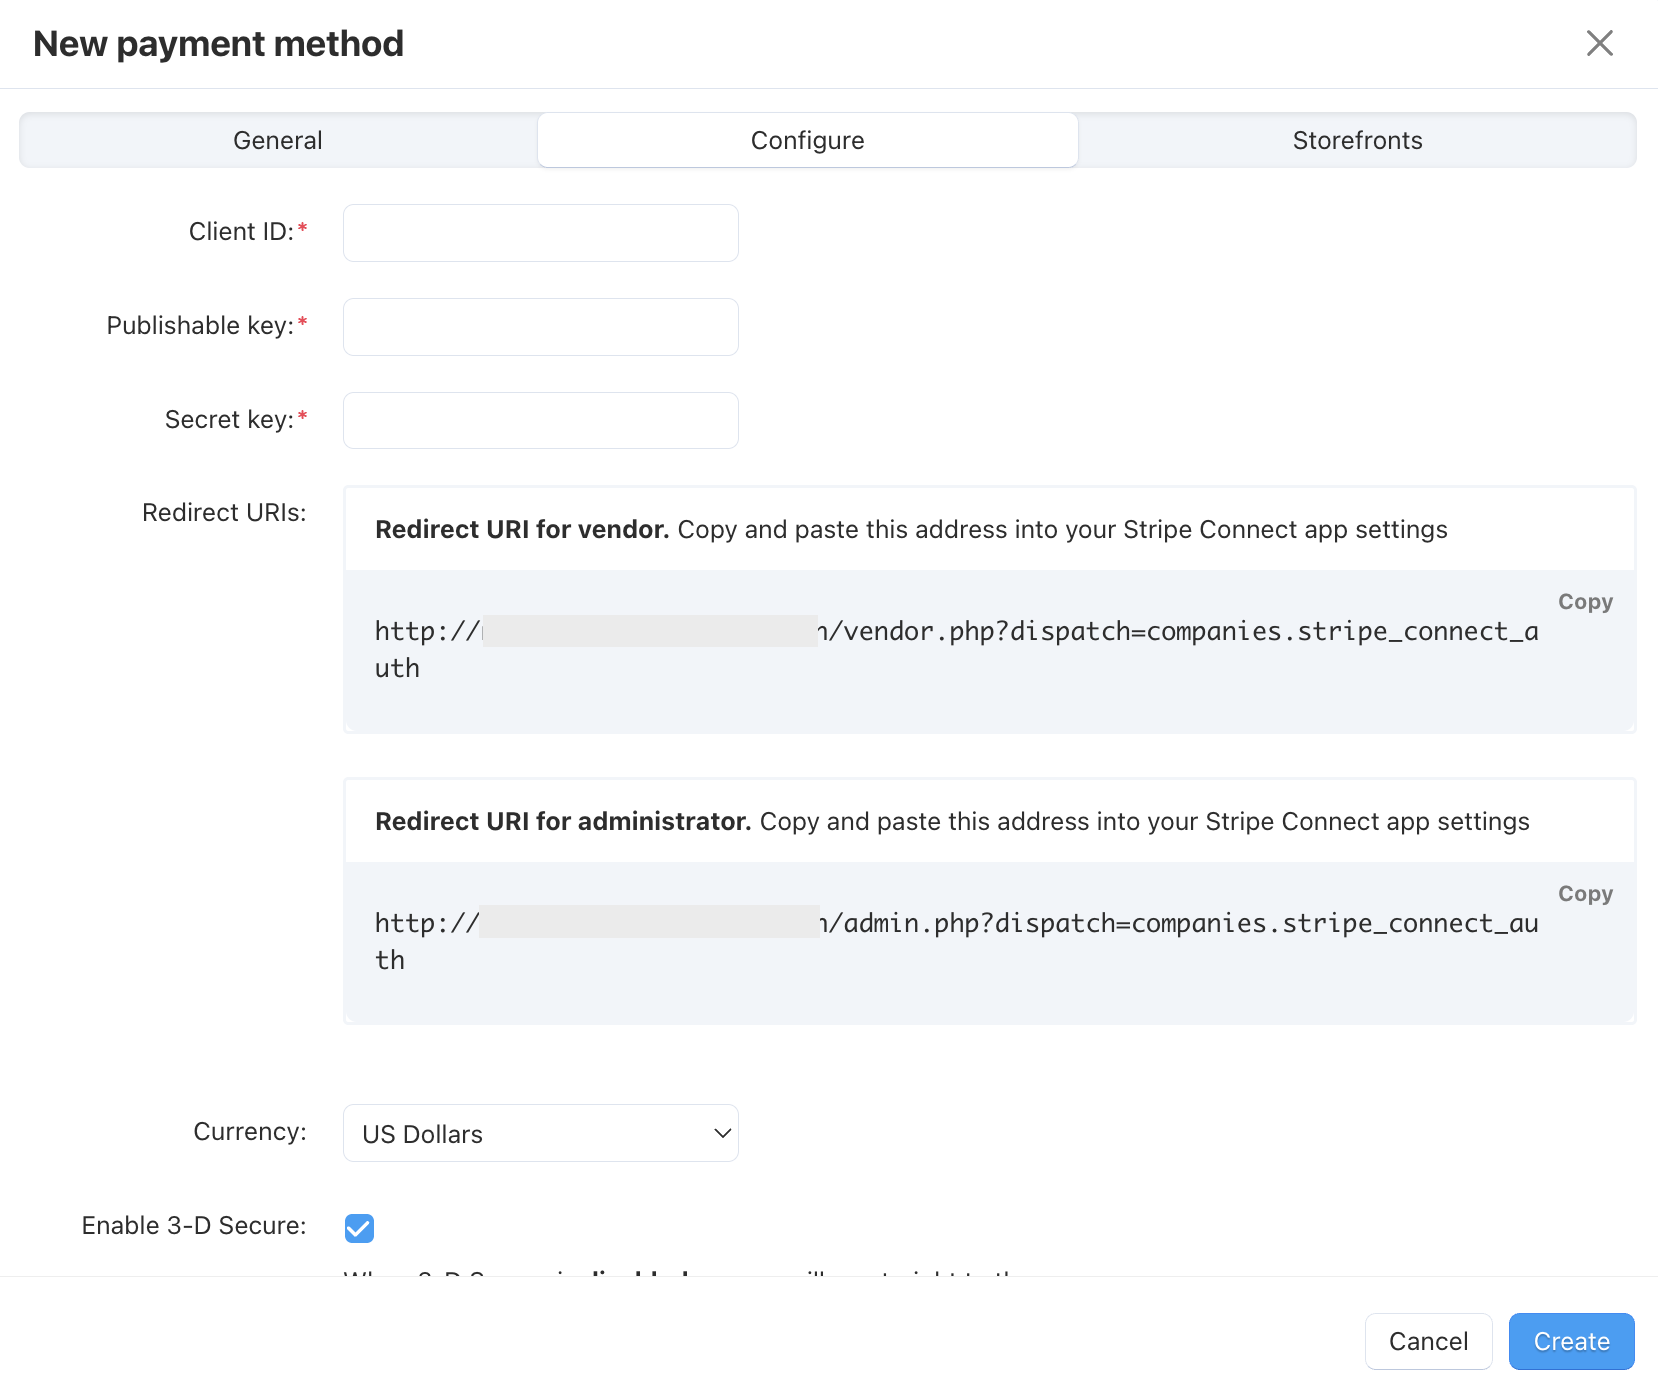Viewport: 1658px width, 1400px height.
Task: Click the vendor.php redirect URL text
Action: coord(956,649)
